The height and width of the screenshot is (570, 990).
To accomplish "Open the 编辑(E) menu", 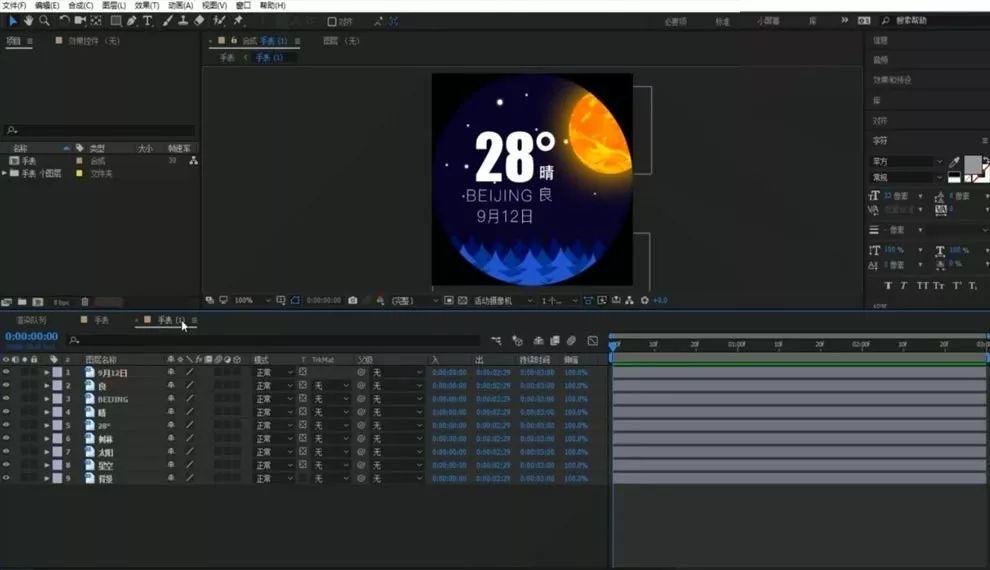I will pyautogui.click(x=47, y=5).
